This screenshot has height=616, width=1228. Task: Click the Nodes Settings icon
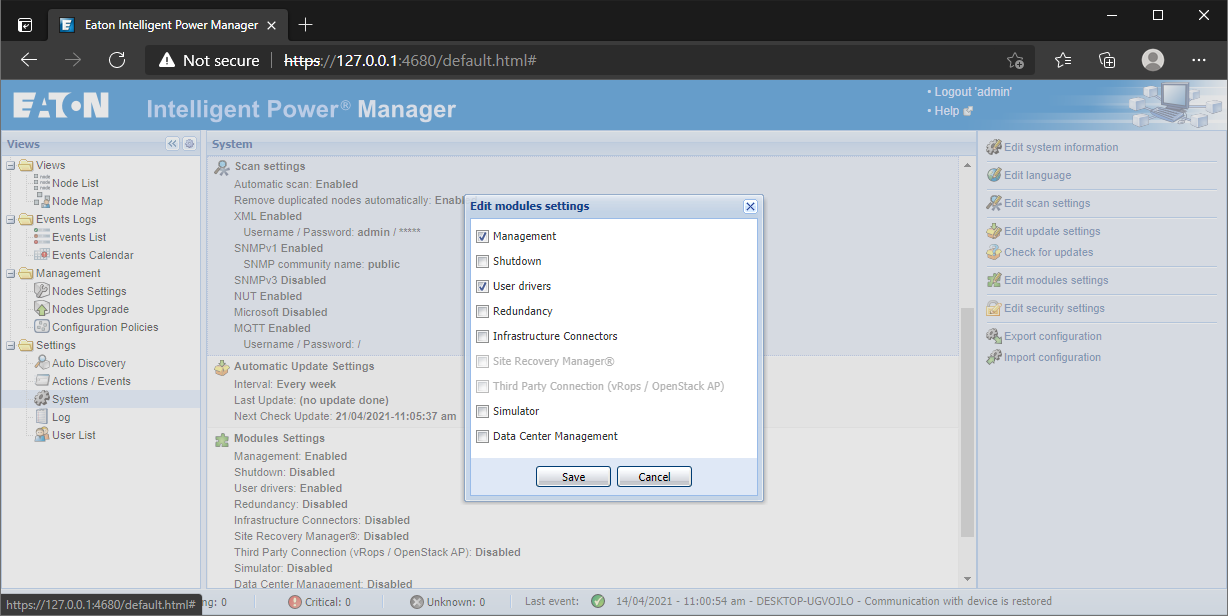pos(42,291)
